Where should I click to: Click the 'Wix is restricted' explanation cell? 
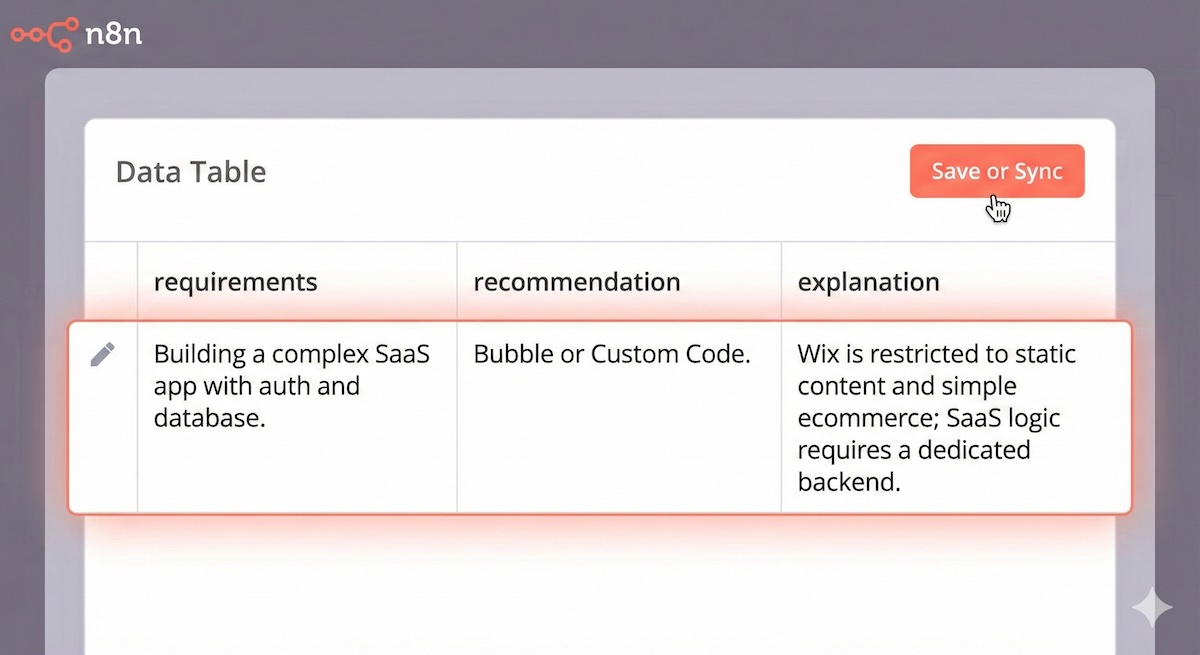[x=936, y=418]
